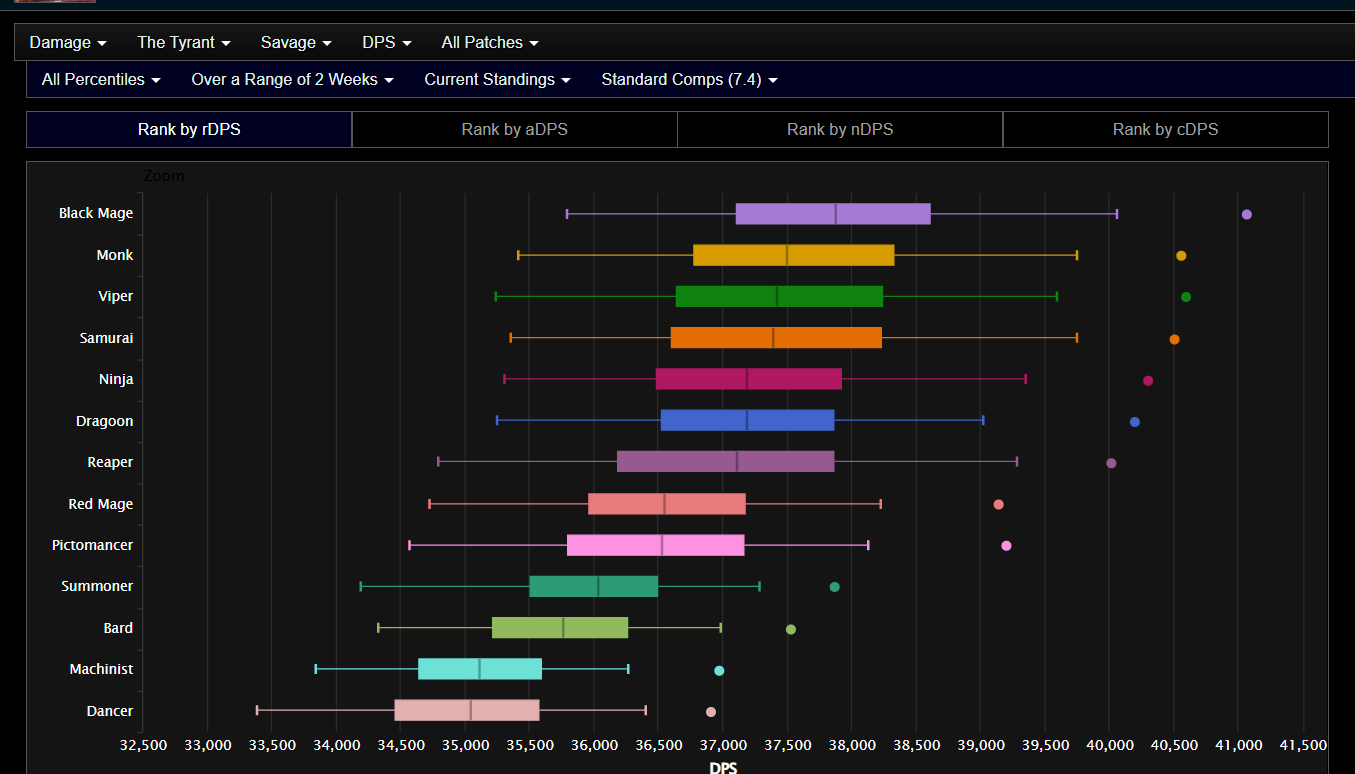
Task: Select the pale pink Dancer box plot
Action: [467, 711]
